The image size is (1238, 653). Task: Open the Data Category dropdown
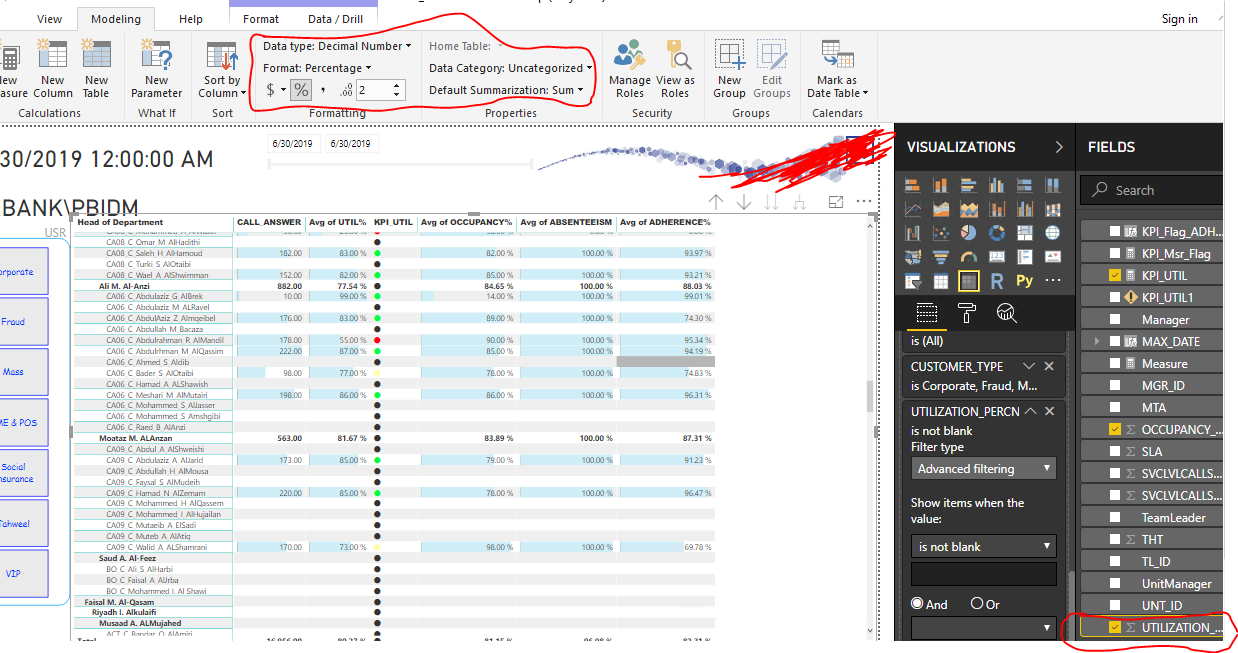pos(510,68)
